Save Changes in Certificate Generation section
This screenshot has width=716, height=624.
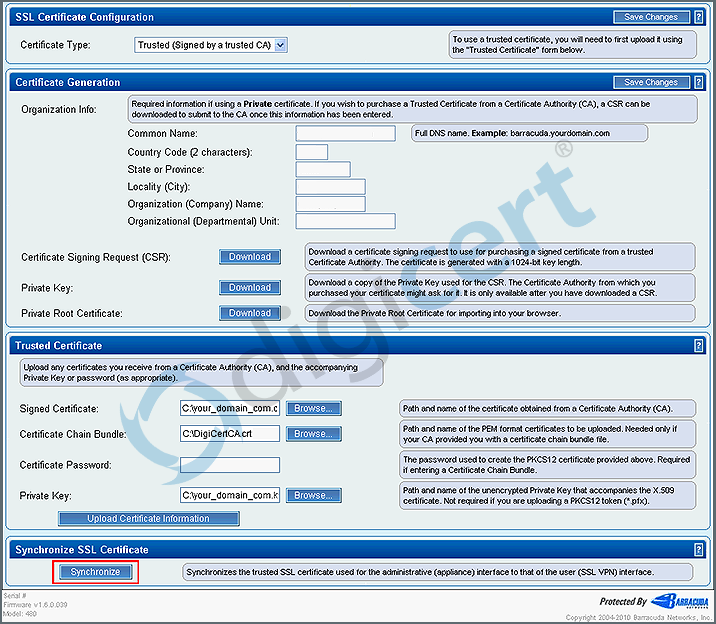click(x=651, y=82)
